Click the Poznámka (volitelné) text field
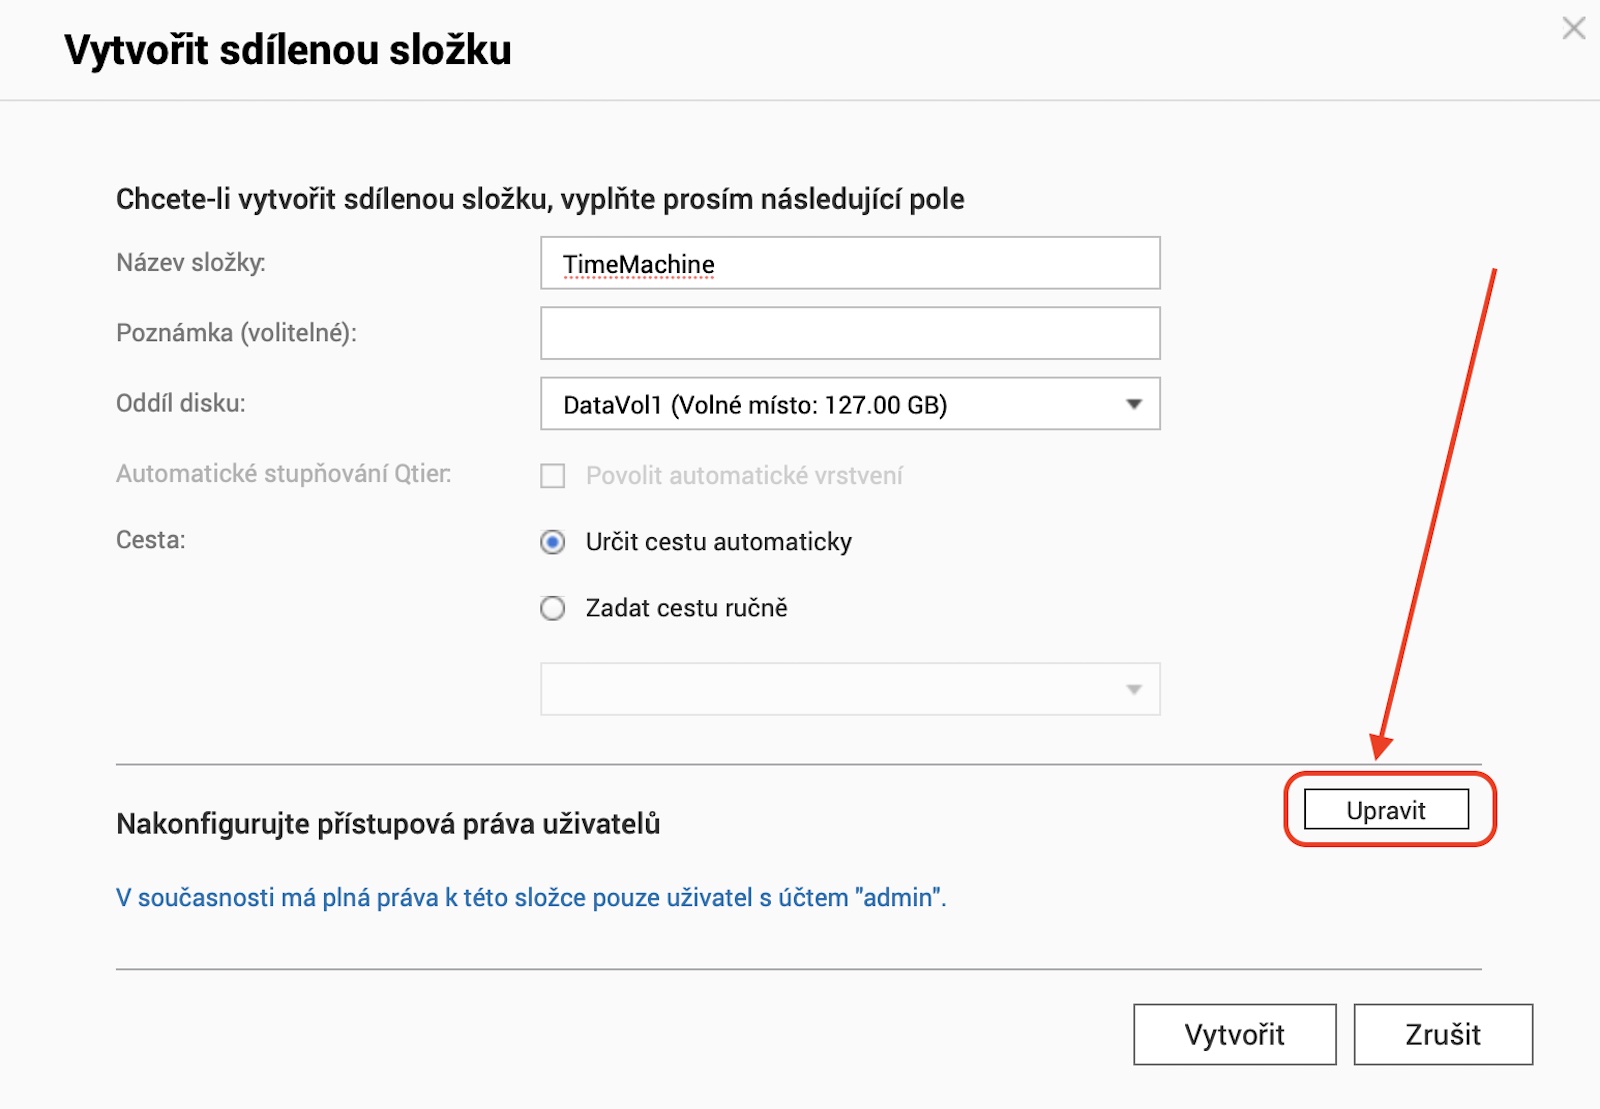Image resolution: width=1600 pixels, height=1109 pixels. tap(850, 333)
